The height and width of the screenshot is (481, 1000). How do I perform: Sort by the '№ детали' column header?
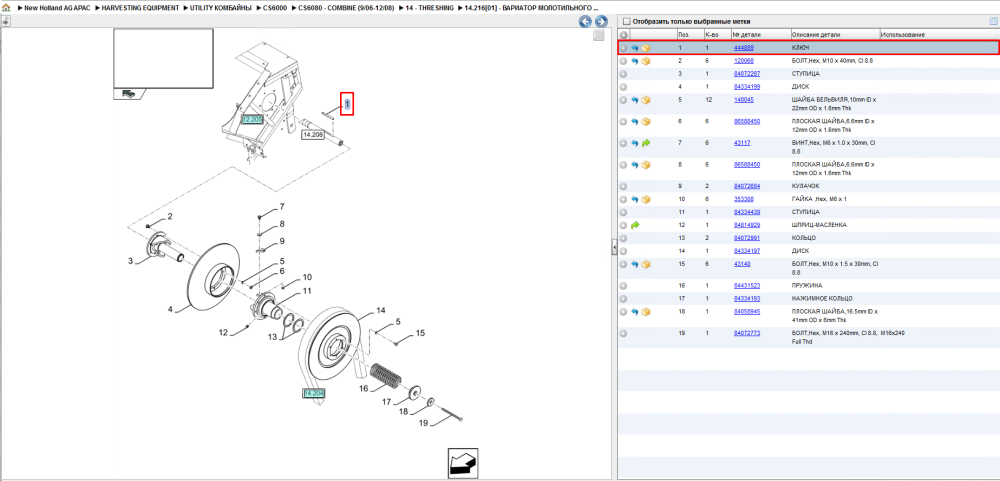[x=760, y=34]
